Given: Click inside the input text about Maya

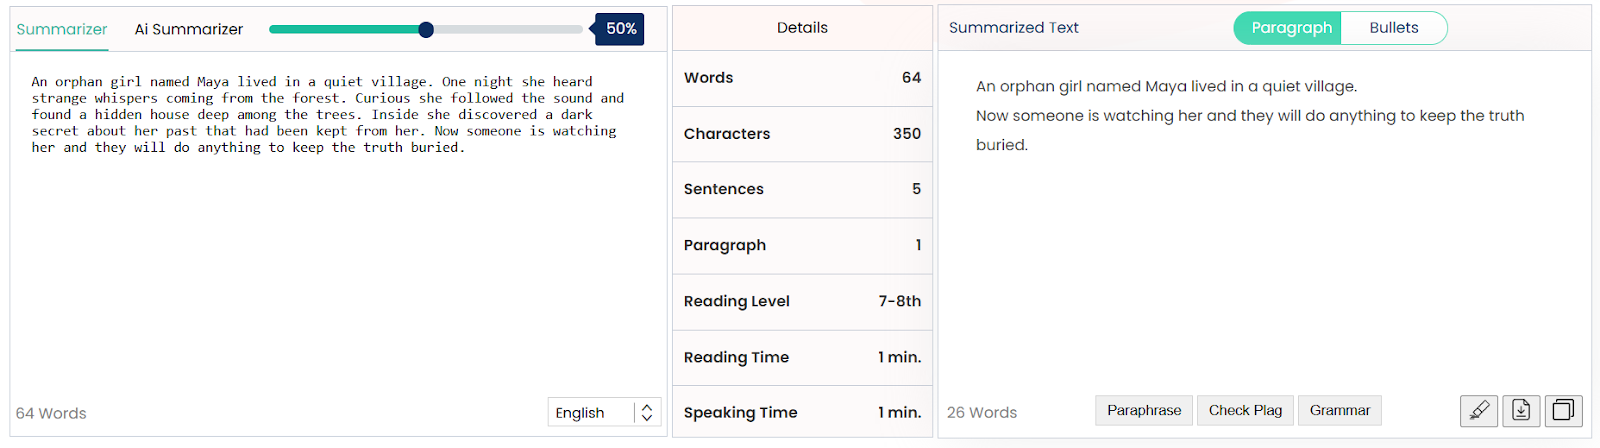Looking at the screenshot, I should tap(328, 114).
